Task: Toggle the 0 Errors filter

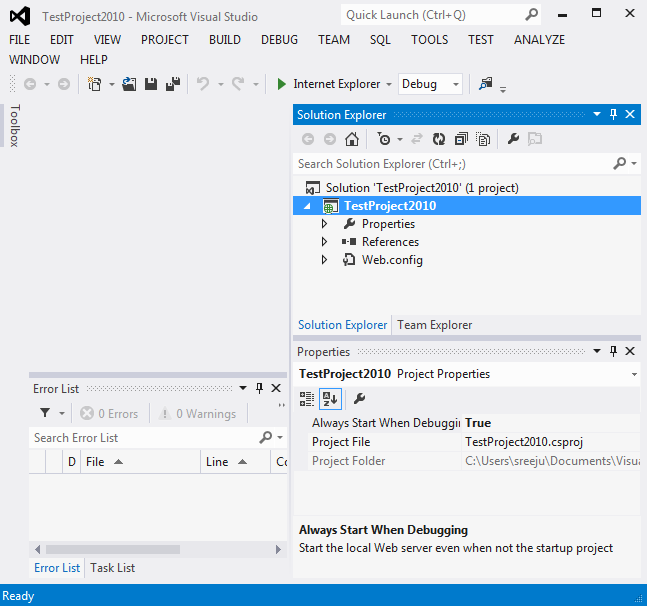Action: pyautogui.click(x=109, y=413)
